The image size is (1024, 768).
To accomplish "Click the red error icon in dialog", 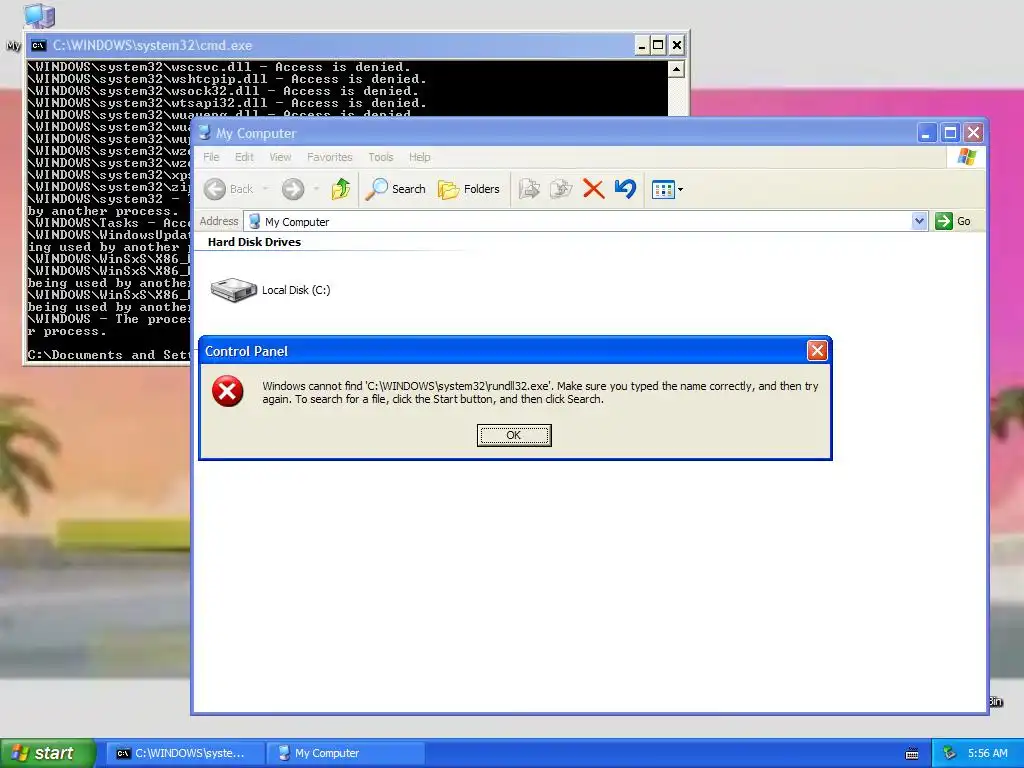I will coord(227,391).
